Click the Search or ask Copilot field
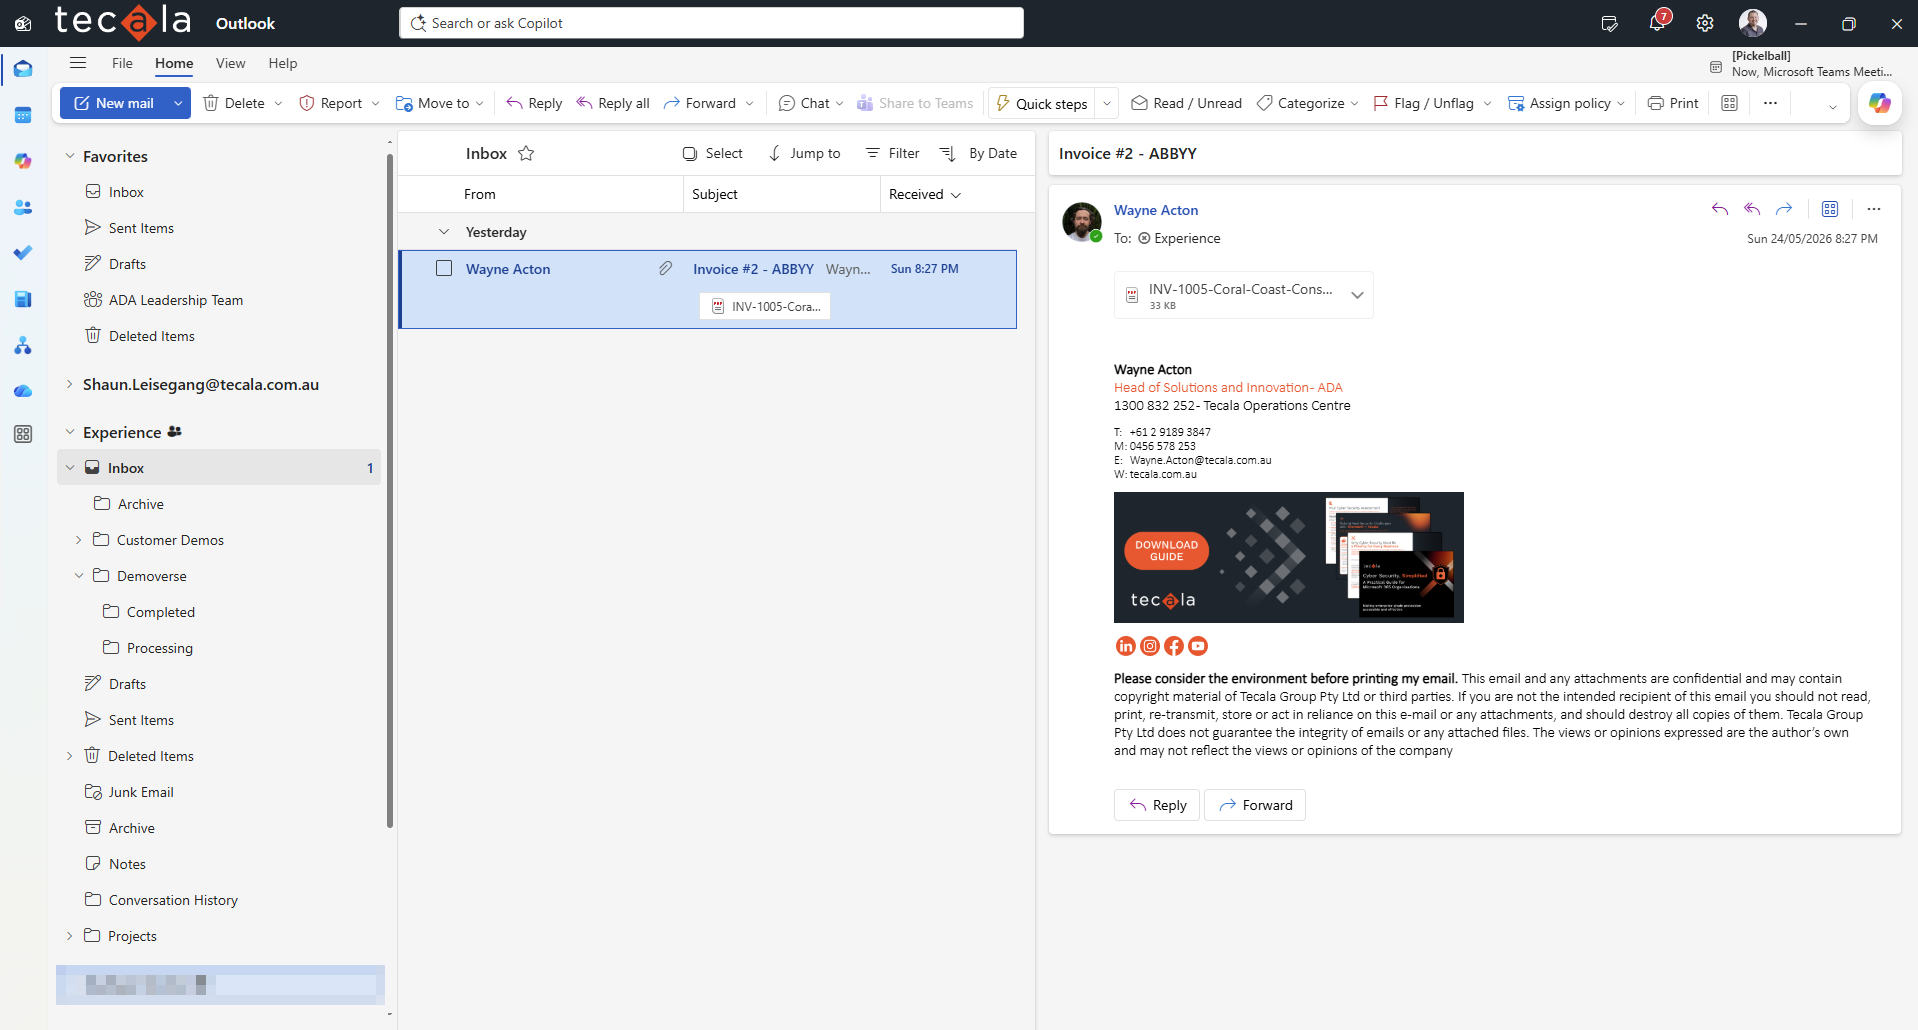 pos(711,23)
